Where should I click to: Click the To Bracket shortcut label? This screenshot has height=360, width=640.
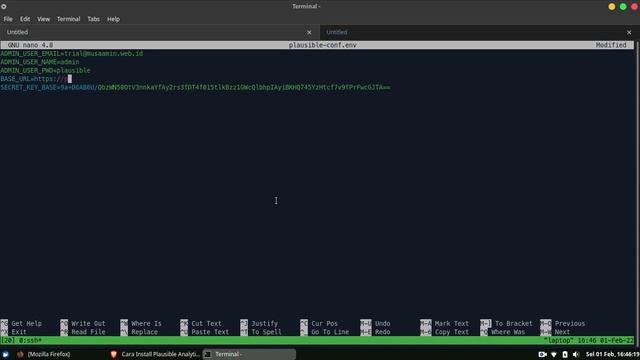513,323
